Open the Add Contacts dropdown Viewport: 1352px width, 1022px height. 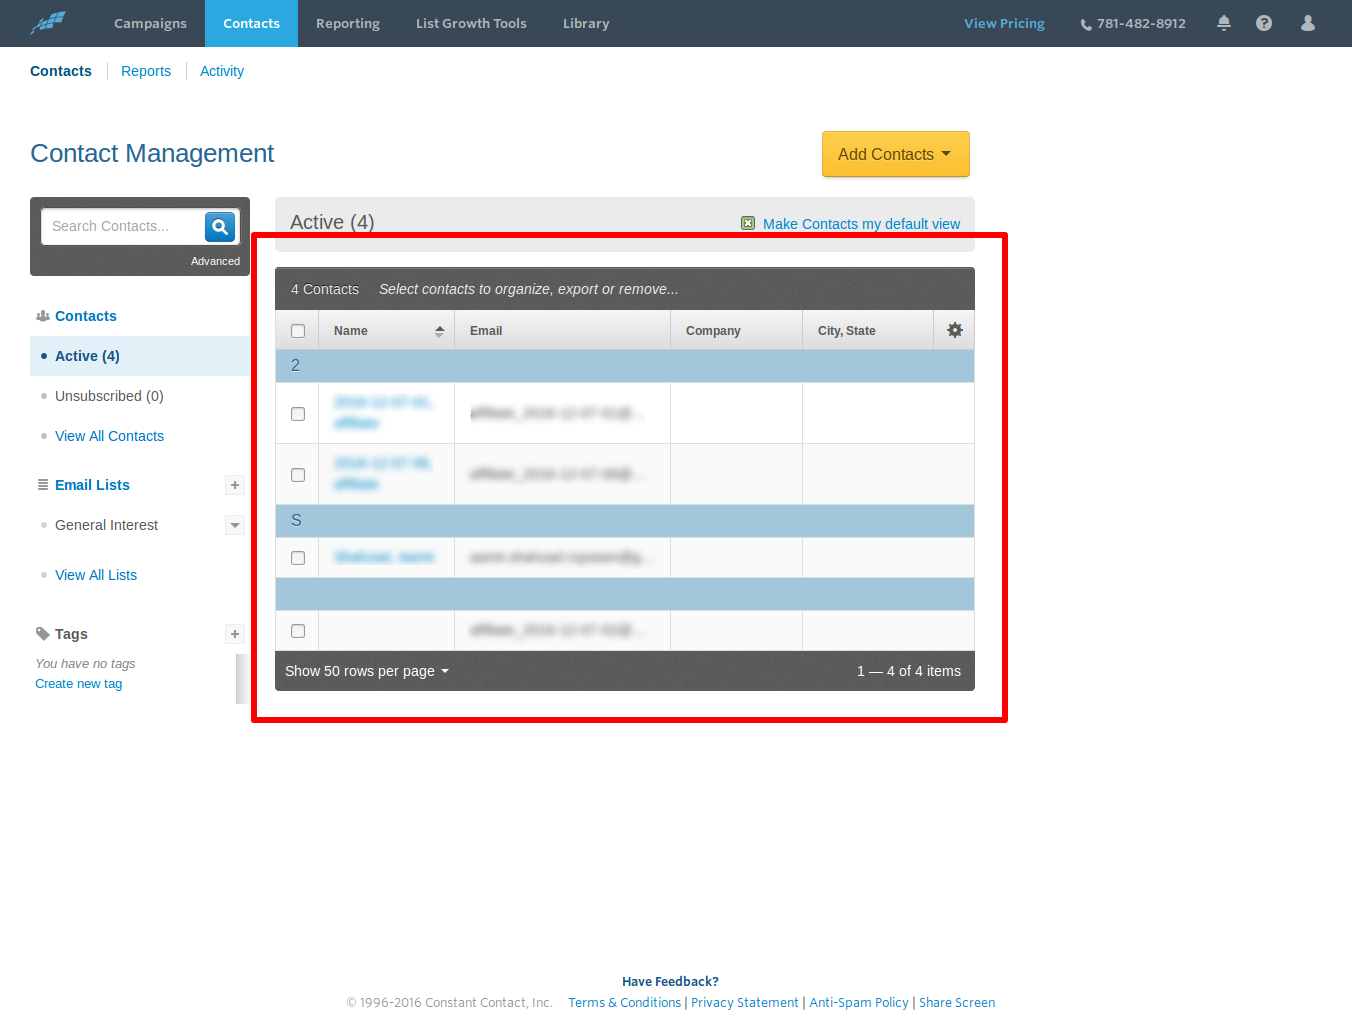pos(895,154)
